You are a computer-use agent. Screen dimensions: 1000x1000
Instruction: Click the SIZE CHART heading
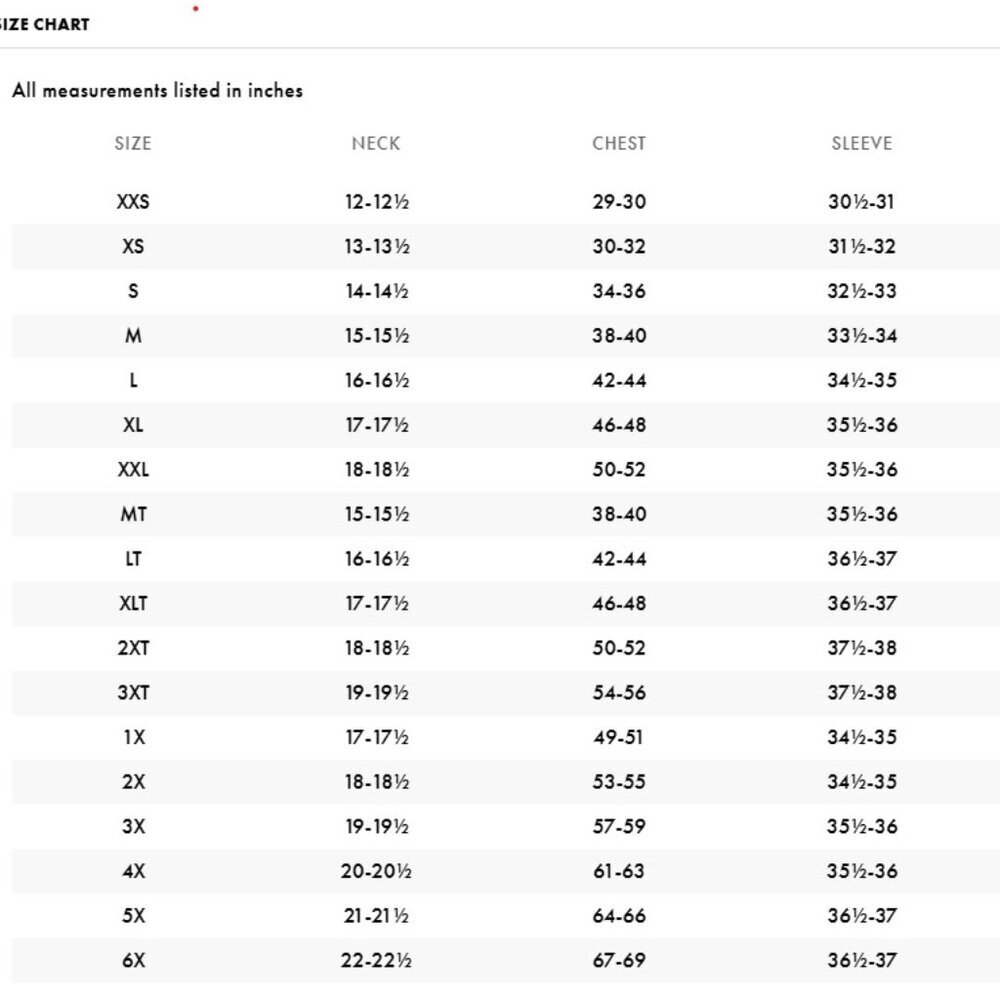click(44, 24)
